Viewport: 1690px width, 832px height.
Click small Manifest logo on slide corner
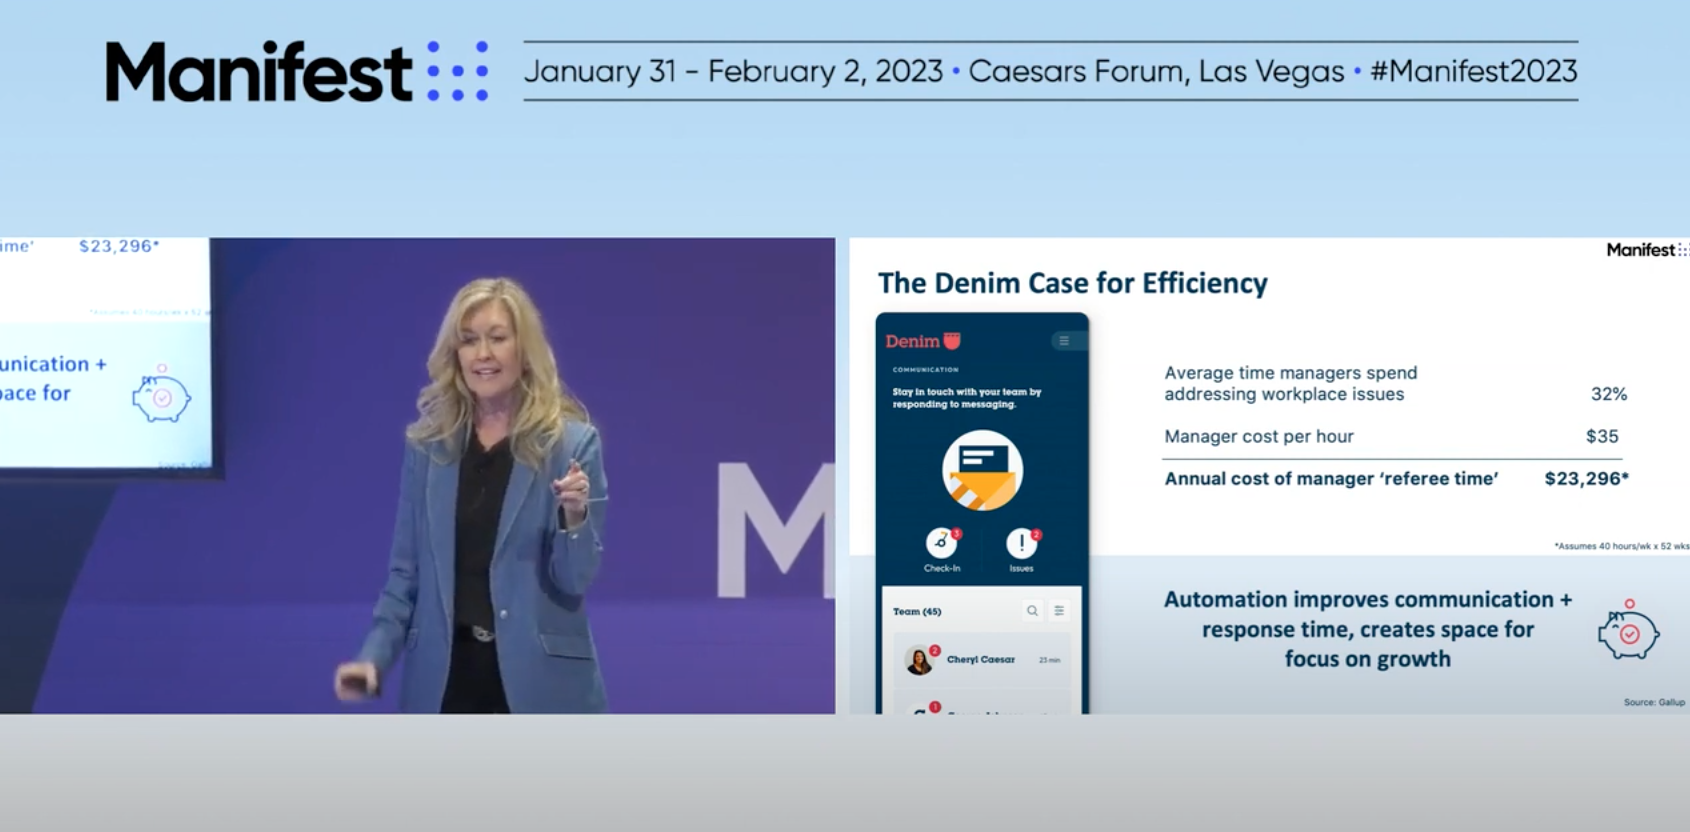1646,250
